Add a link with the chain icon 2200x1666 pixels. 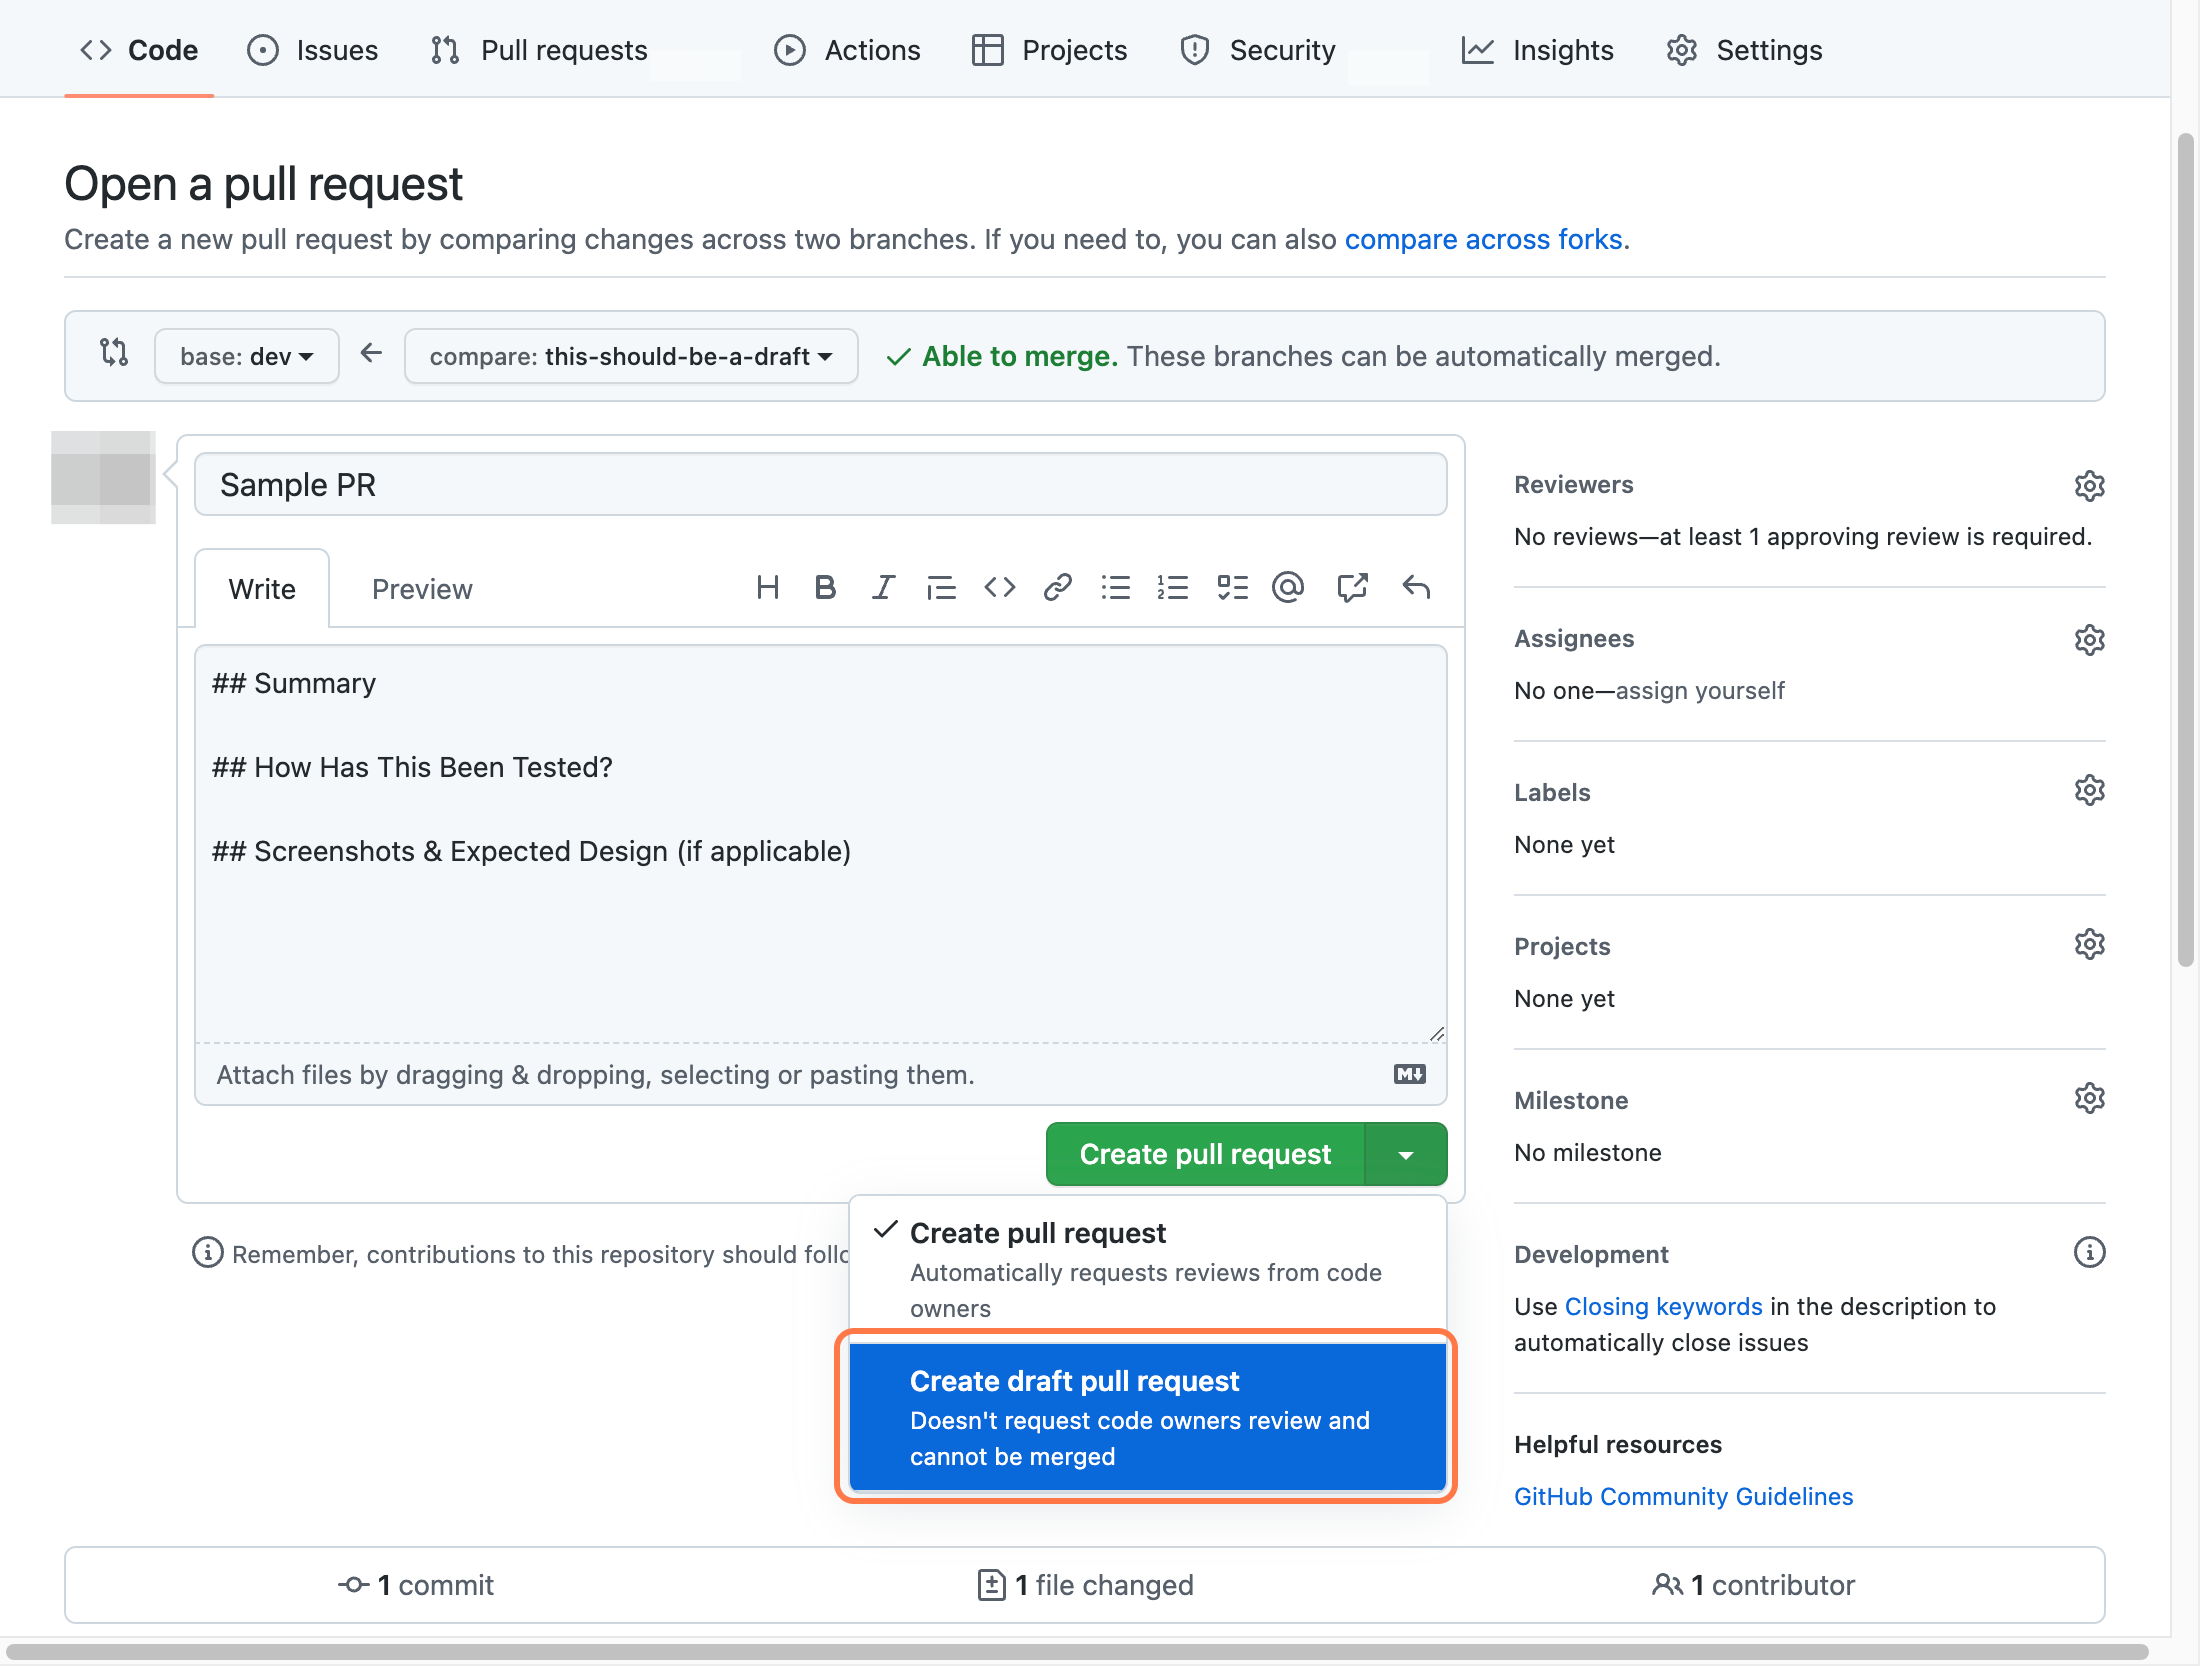pos(1057,588)
